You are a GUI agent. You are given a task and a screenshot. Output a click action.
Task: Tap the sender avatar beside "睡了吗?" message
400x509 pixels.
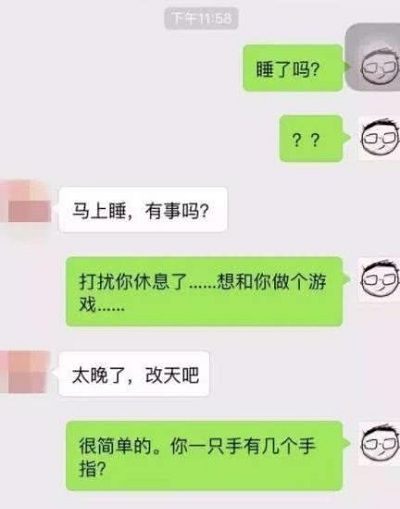[373, 57]
